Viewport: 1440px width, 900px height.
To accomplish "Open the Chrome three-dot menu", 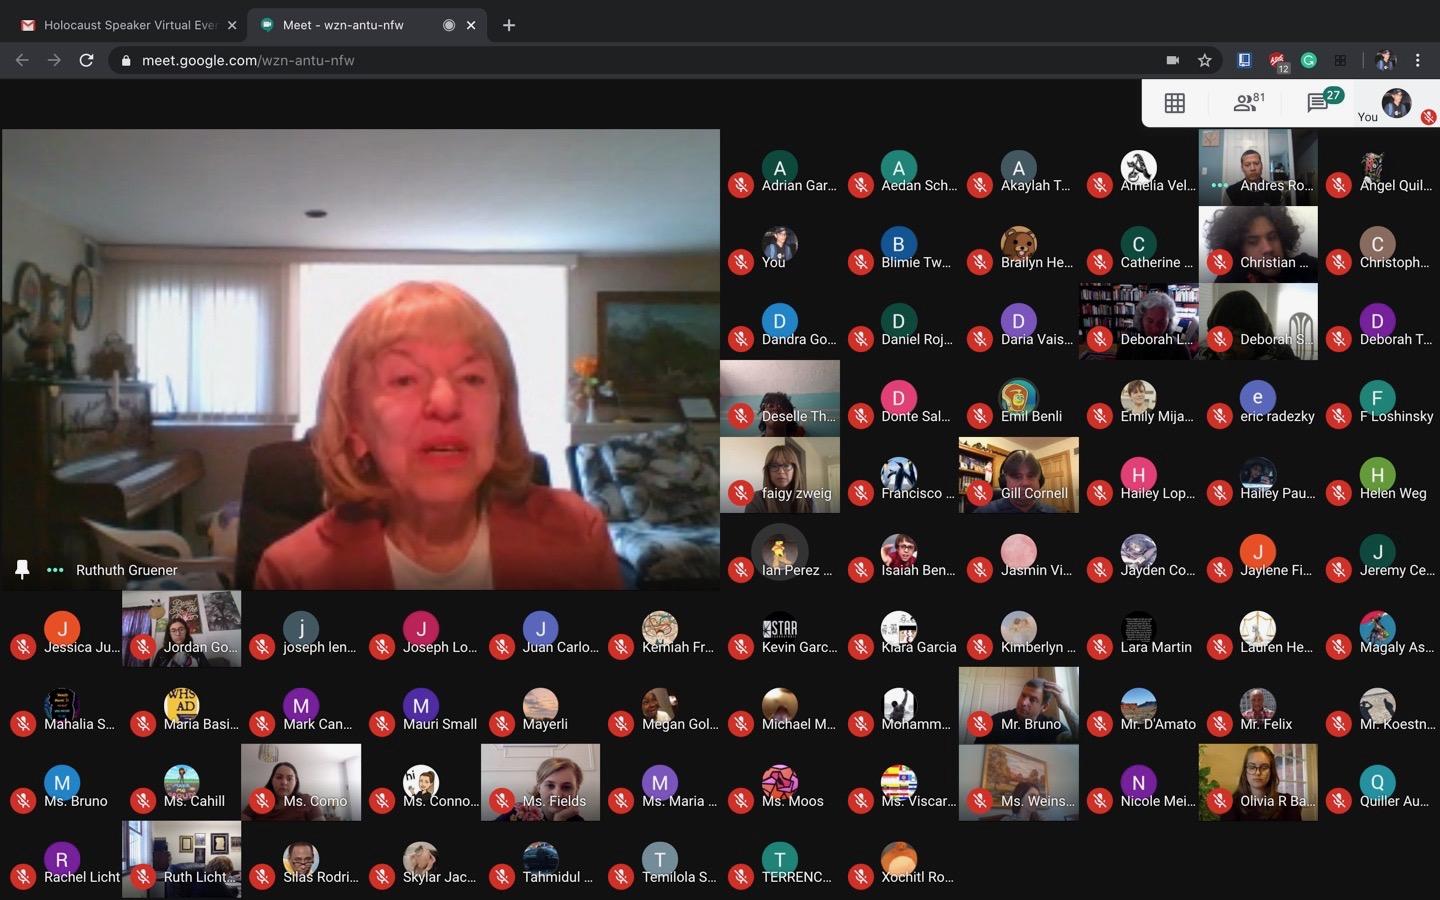I will [x=1418, y=60].
